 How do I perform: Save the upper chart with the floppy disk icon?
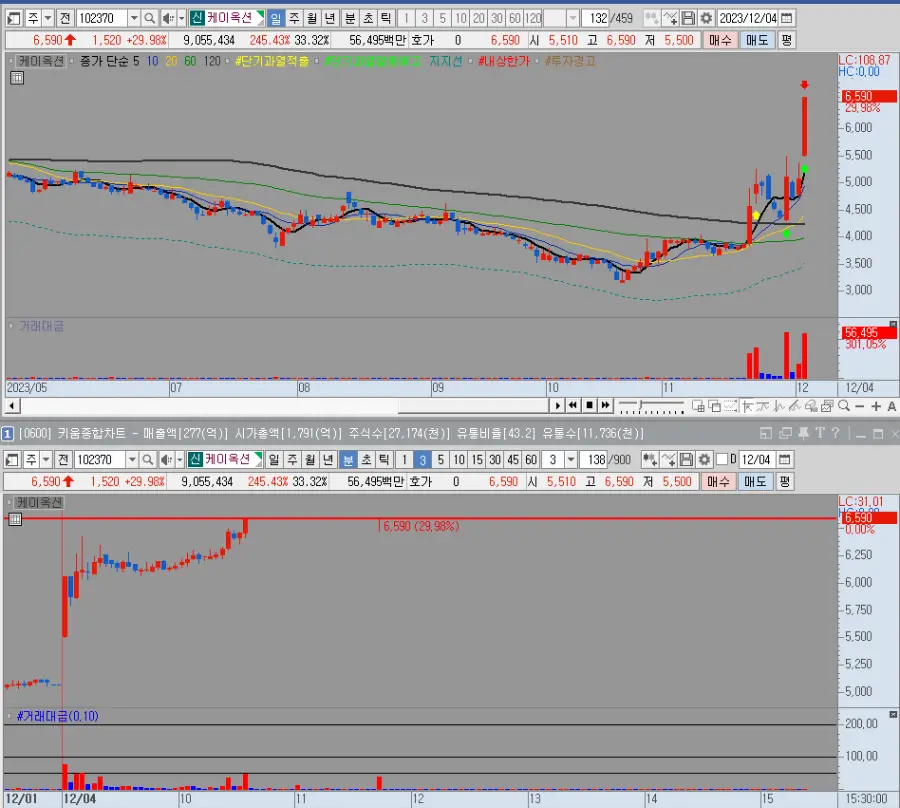[x=688, y=18]
